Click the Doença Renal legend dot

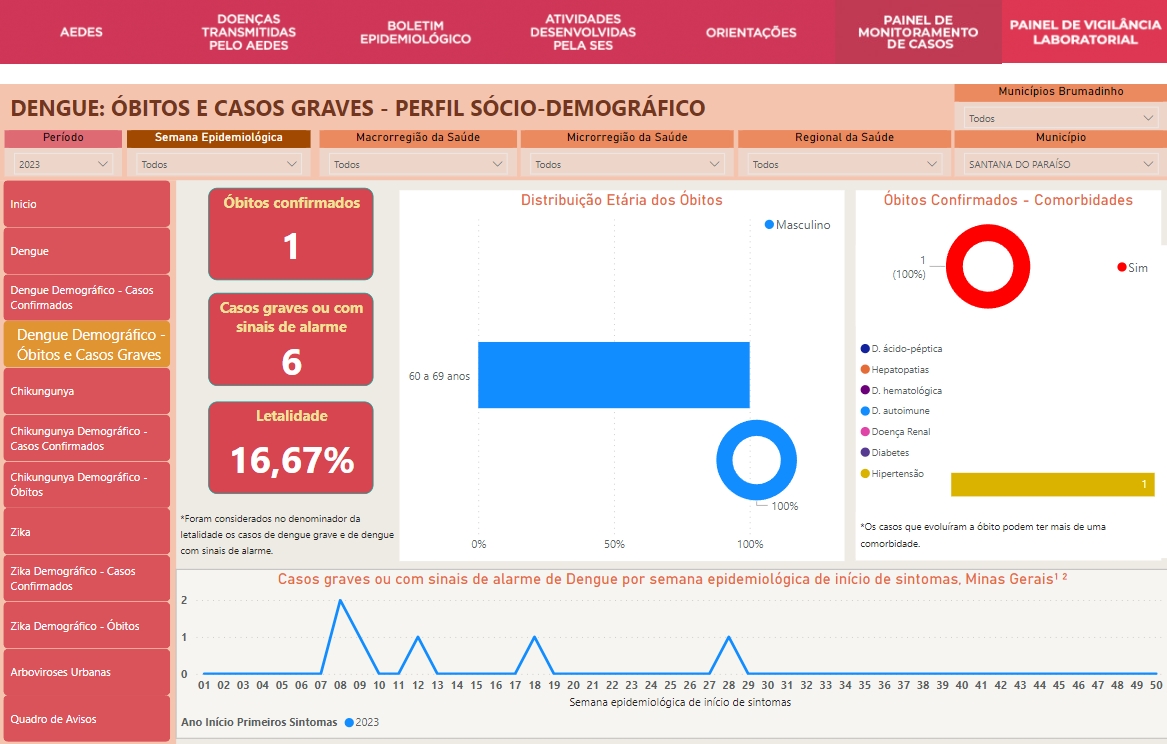point(864,432)
